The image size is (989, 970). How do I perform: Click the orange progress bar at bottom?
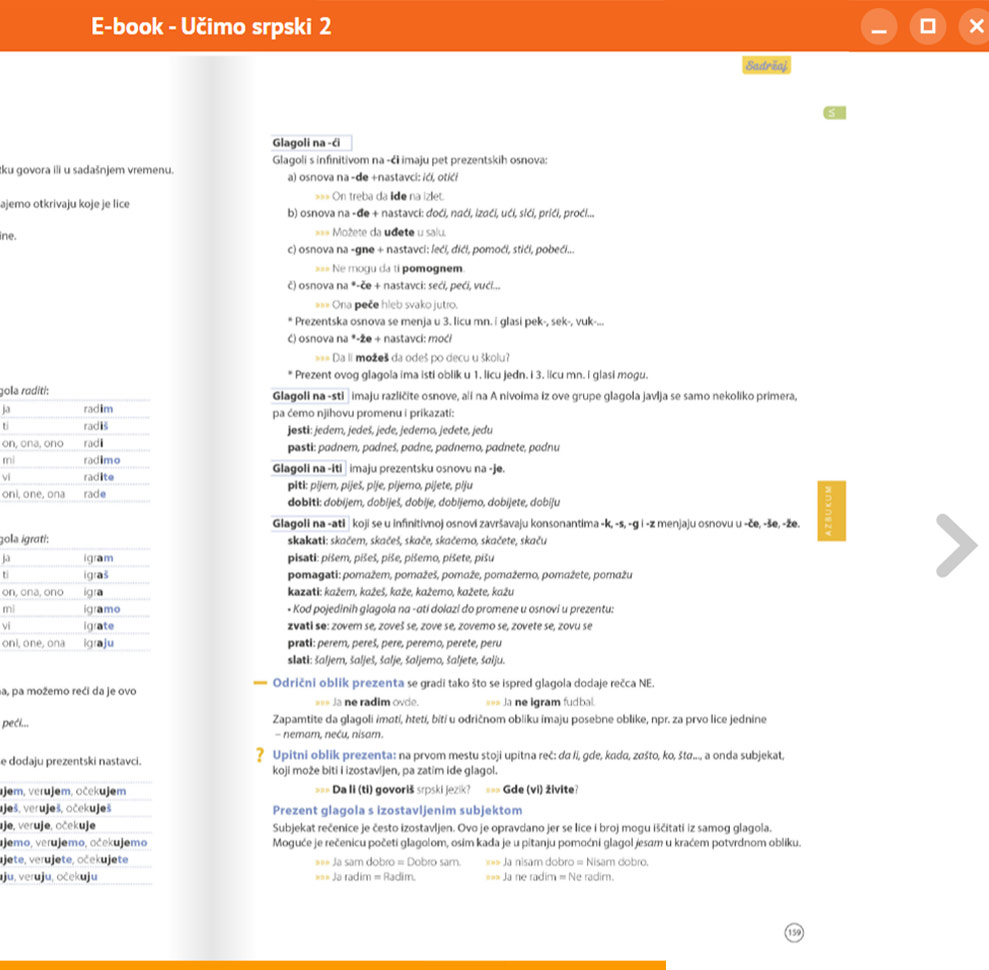pyautogui.click(x=330, y=965)
